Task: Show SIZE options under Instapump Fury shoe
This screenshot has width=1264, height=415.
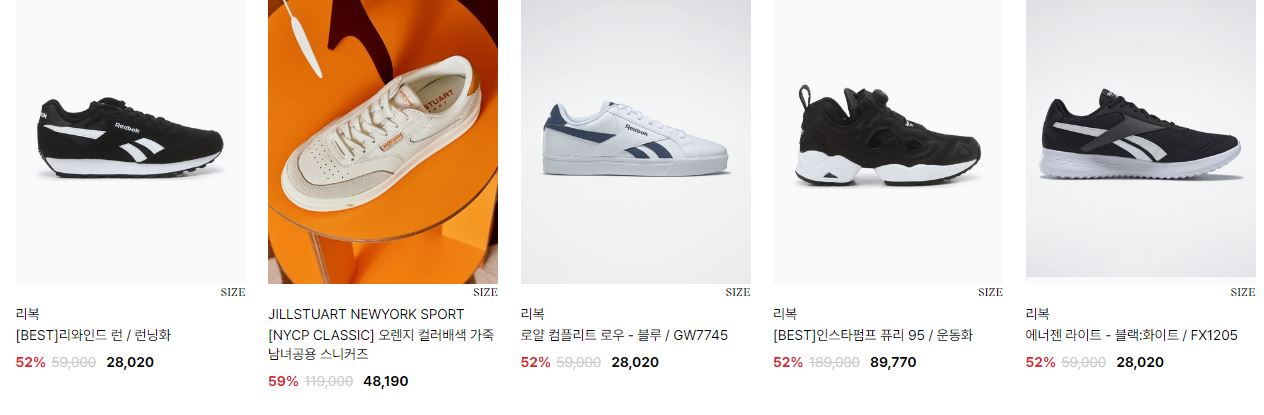Action: coord(990,292)
